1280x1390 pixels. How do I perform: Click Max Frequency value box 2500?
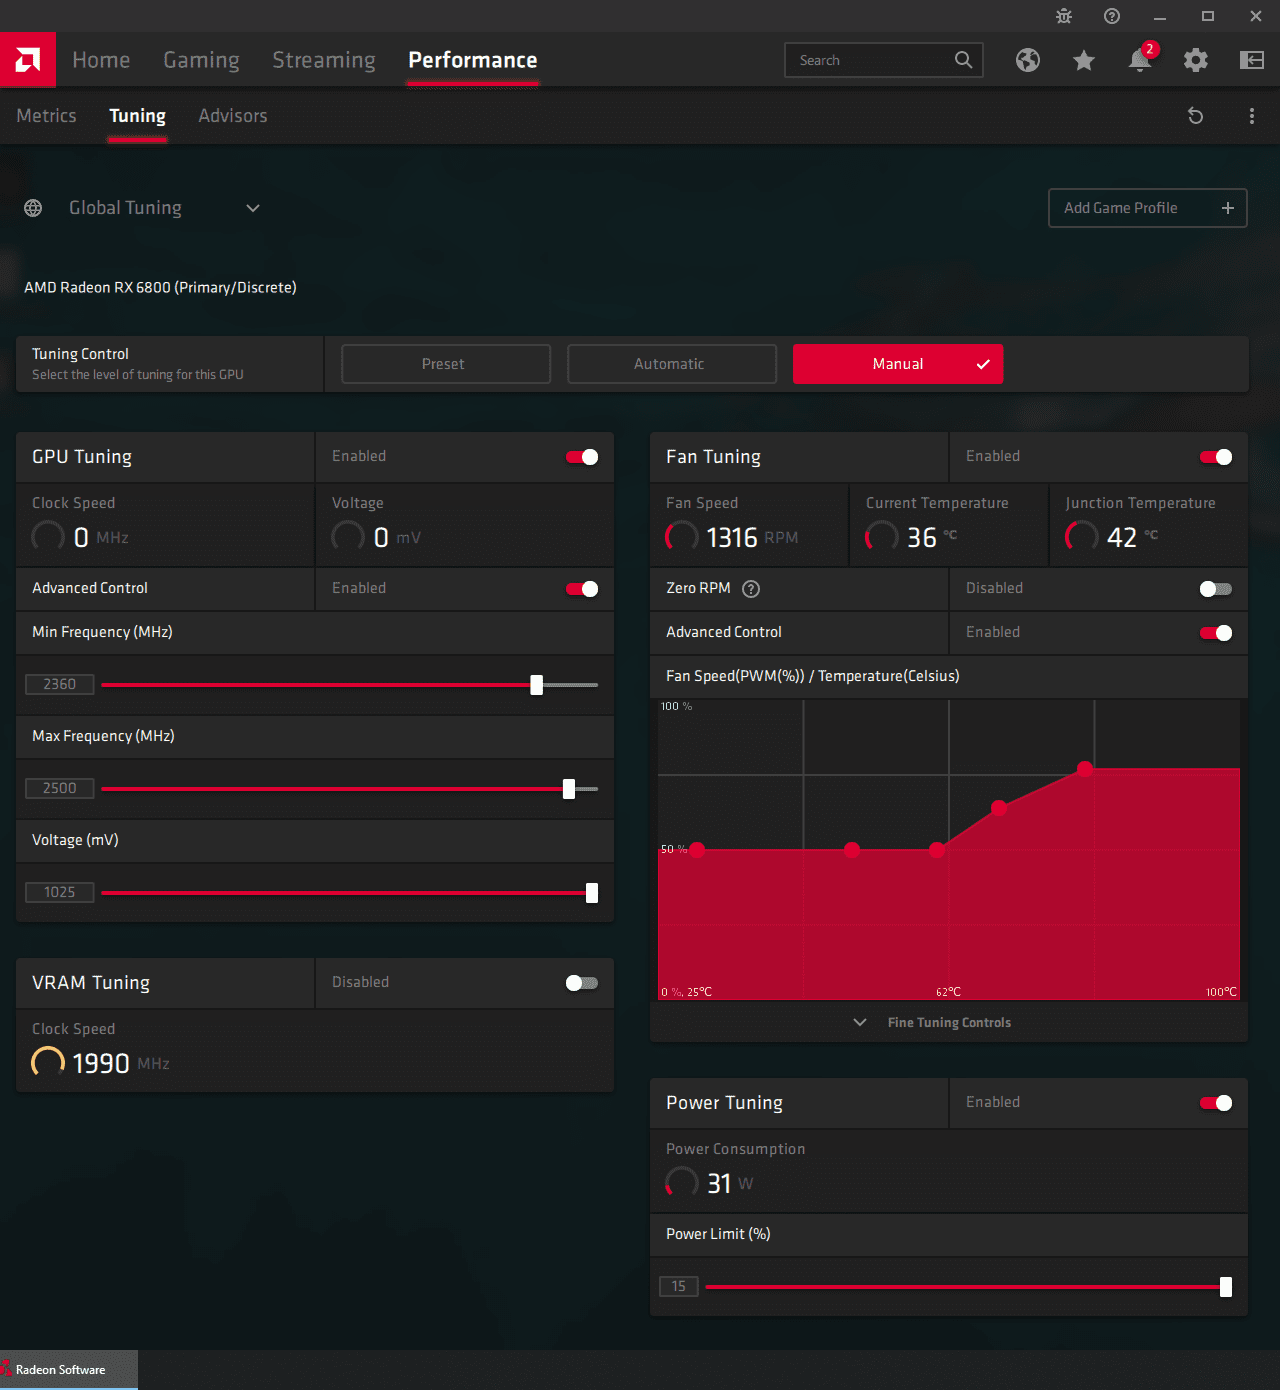pos(60,789)
